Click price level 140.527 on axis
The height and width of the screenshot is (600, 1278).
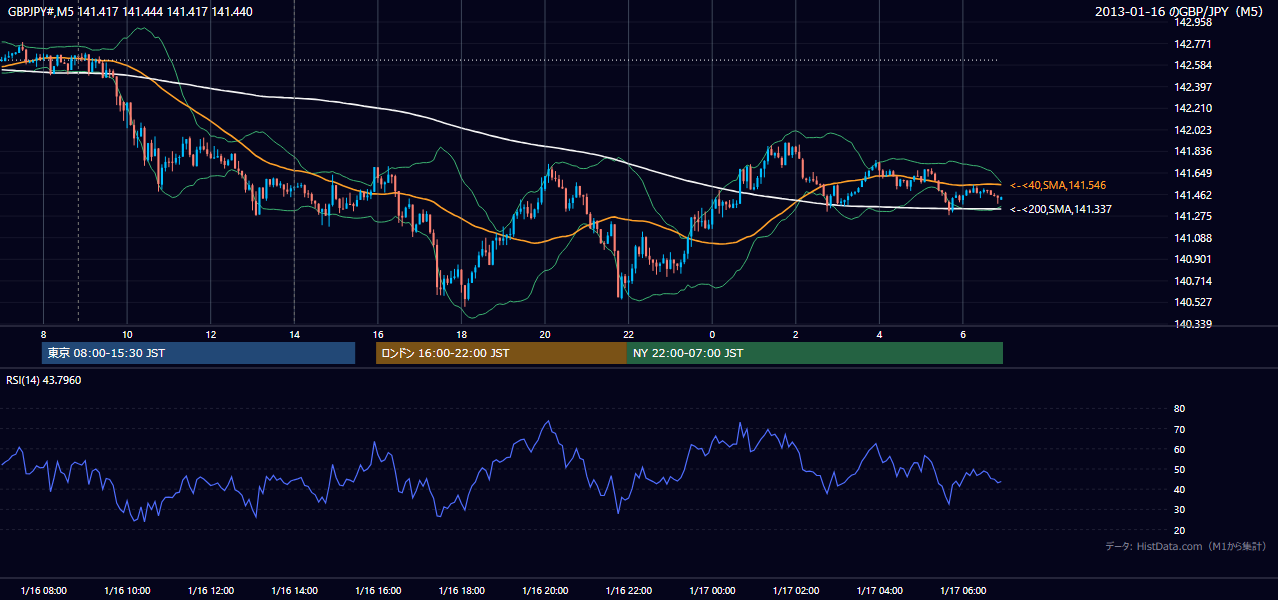click(1193, 302)
